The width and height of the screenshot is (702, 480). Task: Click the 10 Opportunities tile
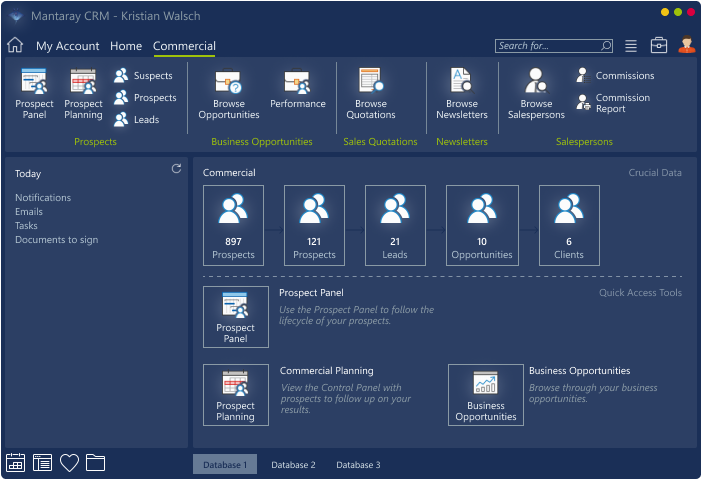482,225
